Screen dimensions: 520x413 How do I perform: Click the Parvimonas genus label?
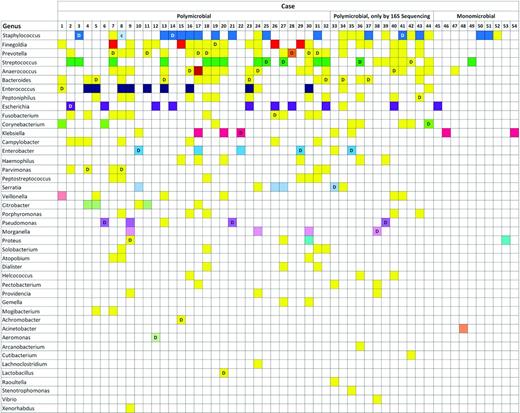(x=16, y=170)
